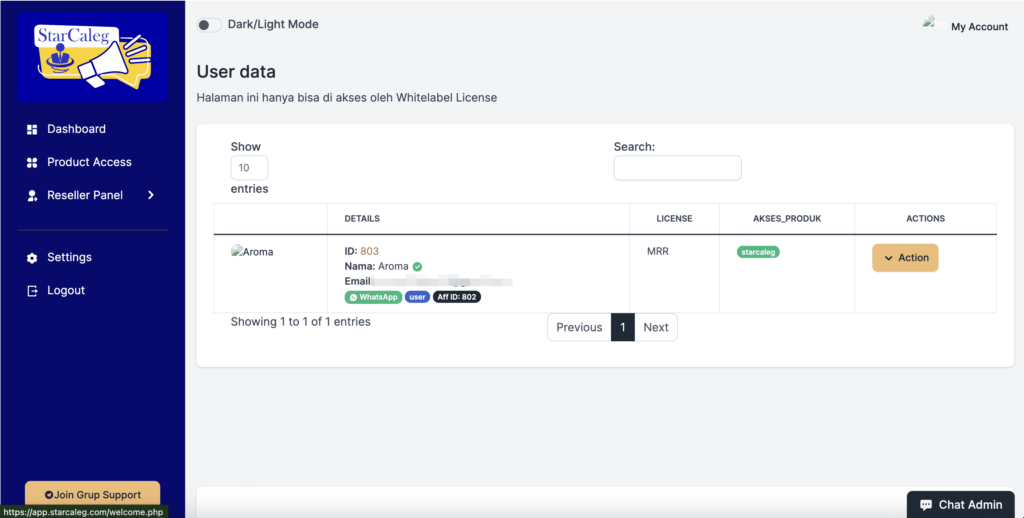This screenshot has width=1024, height=518.
Task: Click the Logout icon in sidebar
Action: click(31, 291)
